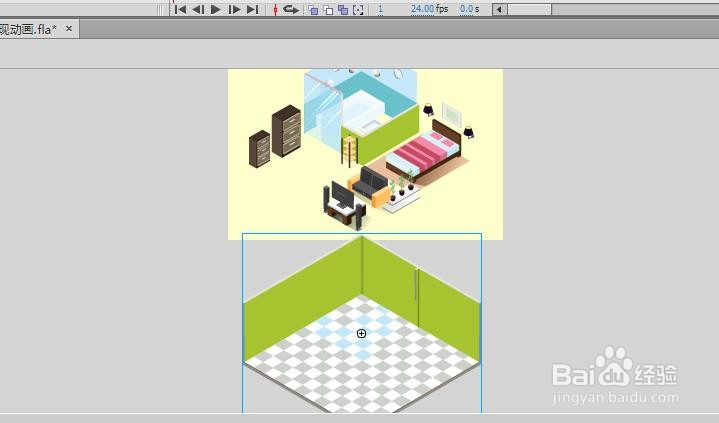Close the .fla document tab
Image resolution: width=719 pixels, height=423 pixels.
[x=69, y=28]
